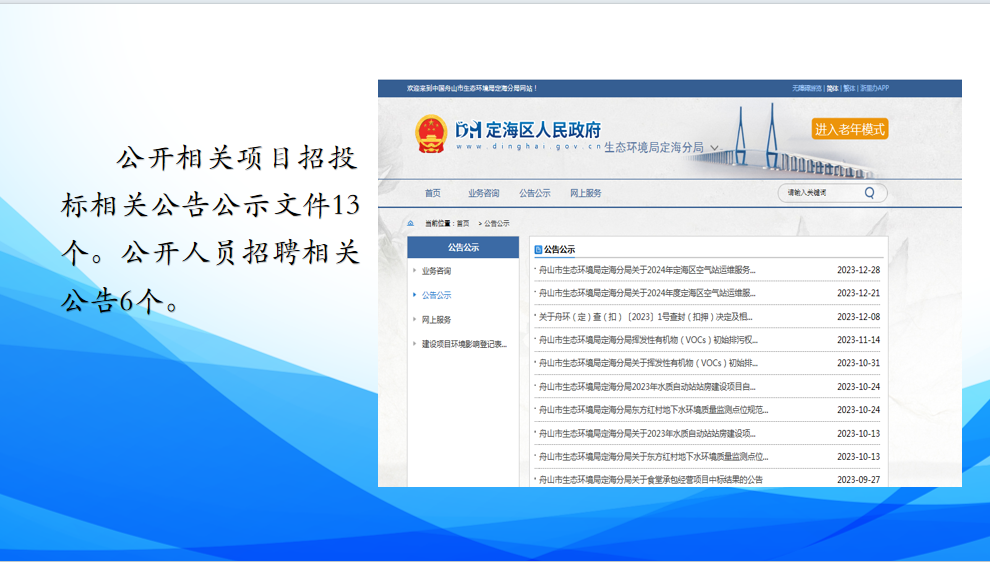Click the DH 定海区人民政府 site logo
This screenshot has height=562, width=990.
pyautogui.click(x=528, y=131)
